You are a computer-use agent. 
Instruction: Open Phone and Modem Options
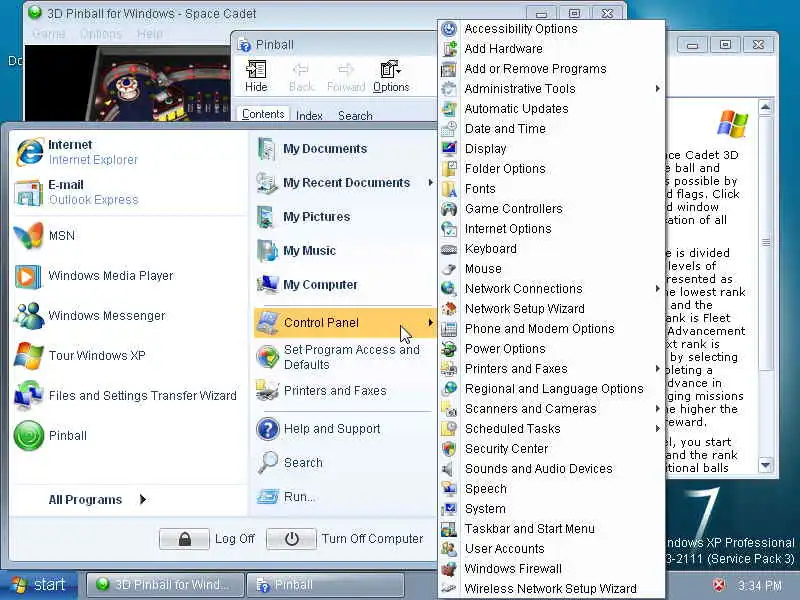[552, 329]
